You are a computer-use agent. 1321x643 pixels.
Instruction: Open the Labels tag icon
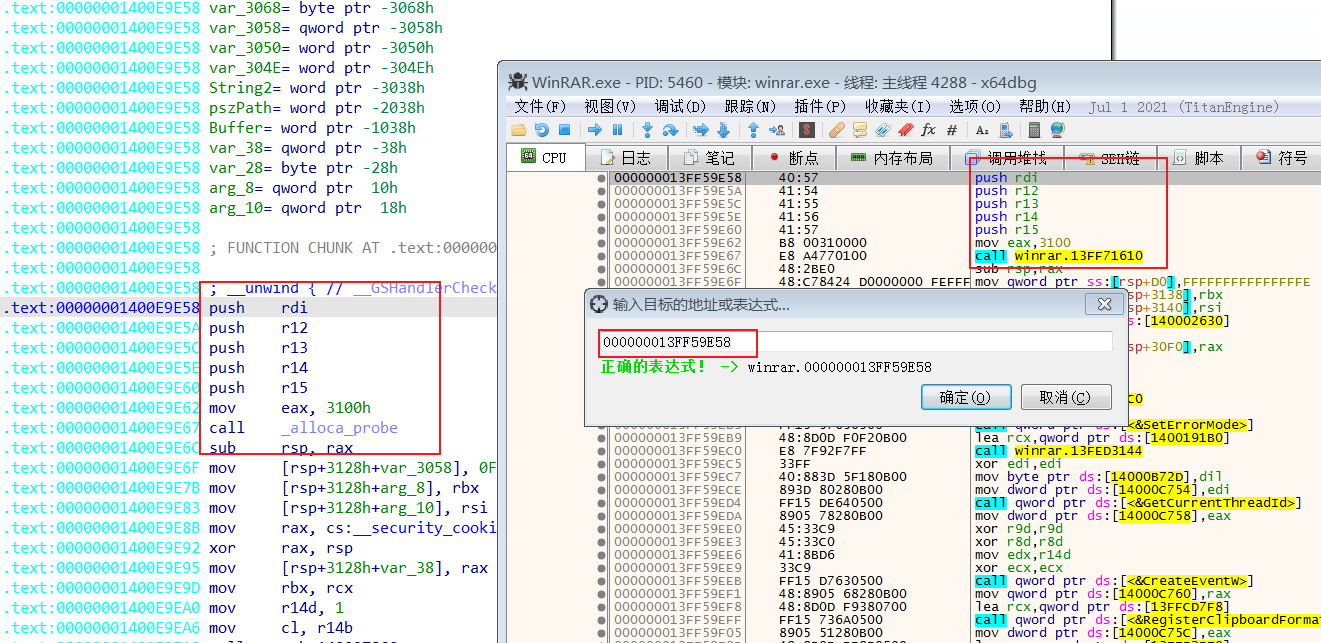(883, 130)
